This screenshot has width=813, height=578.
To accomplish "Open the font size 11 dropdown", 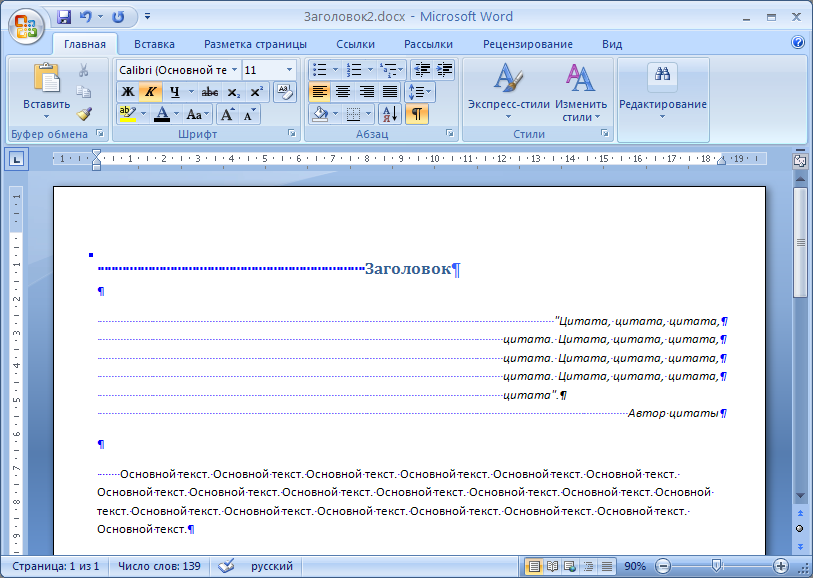I will pos(290,70).
